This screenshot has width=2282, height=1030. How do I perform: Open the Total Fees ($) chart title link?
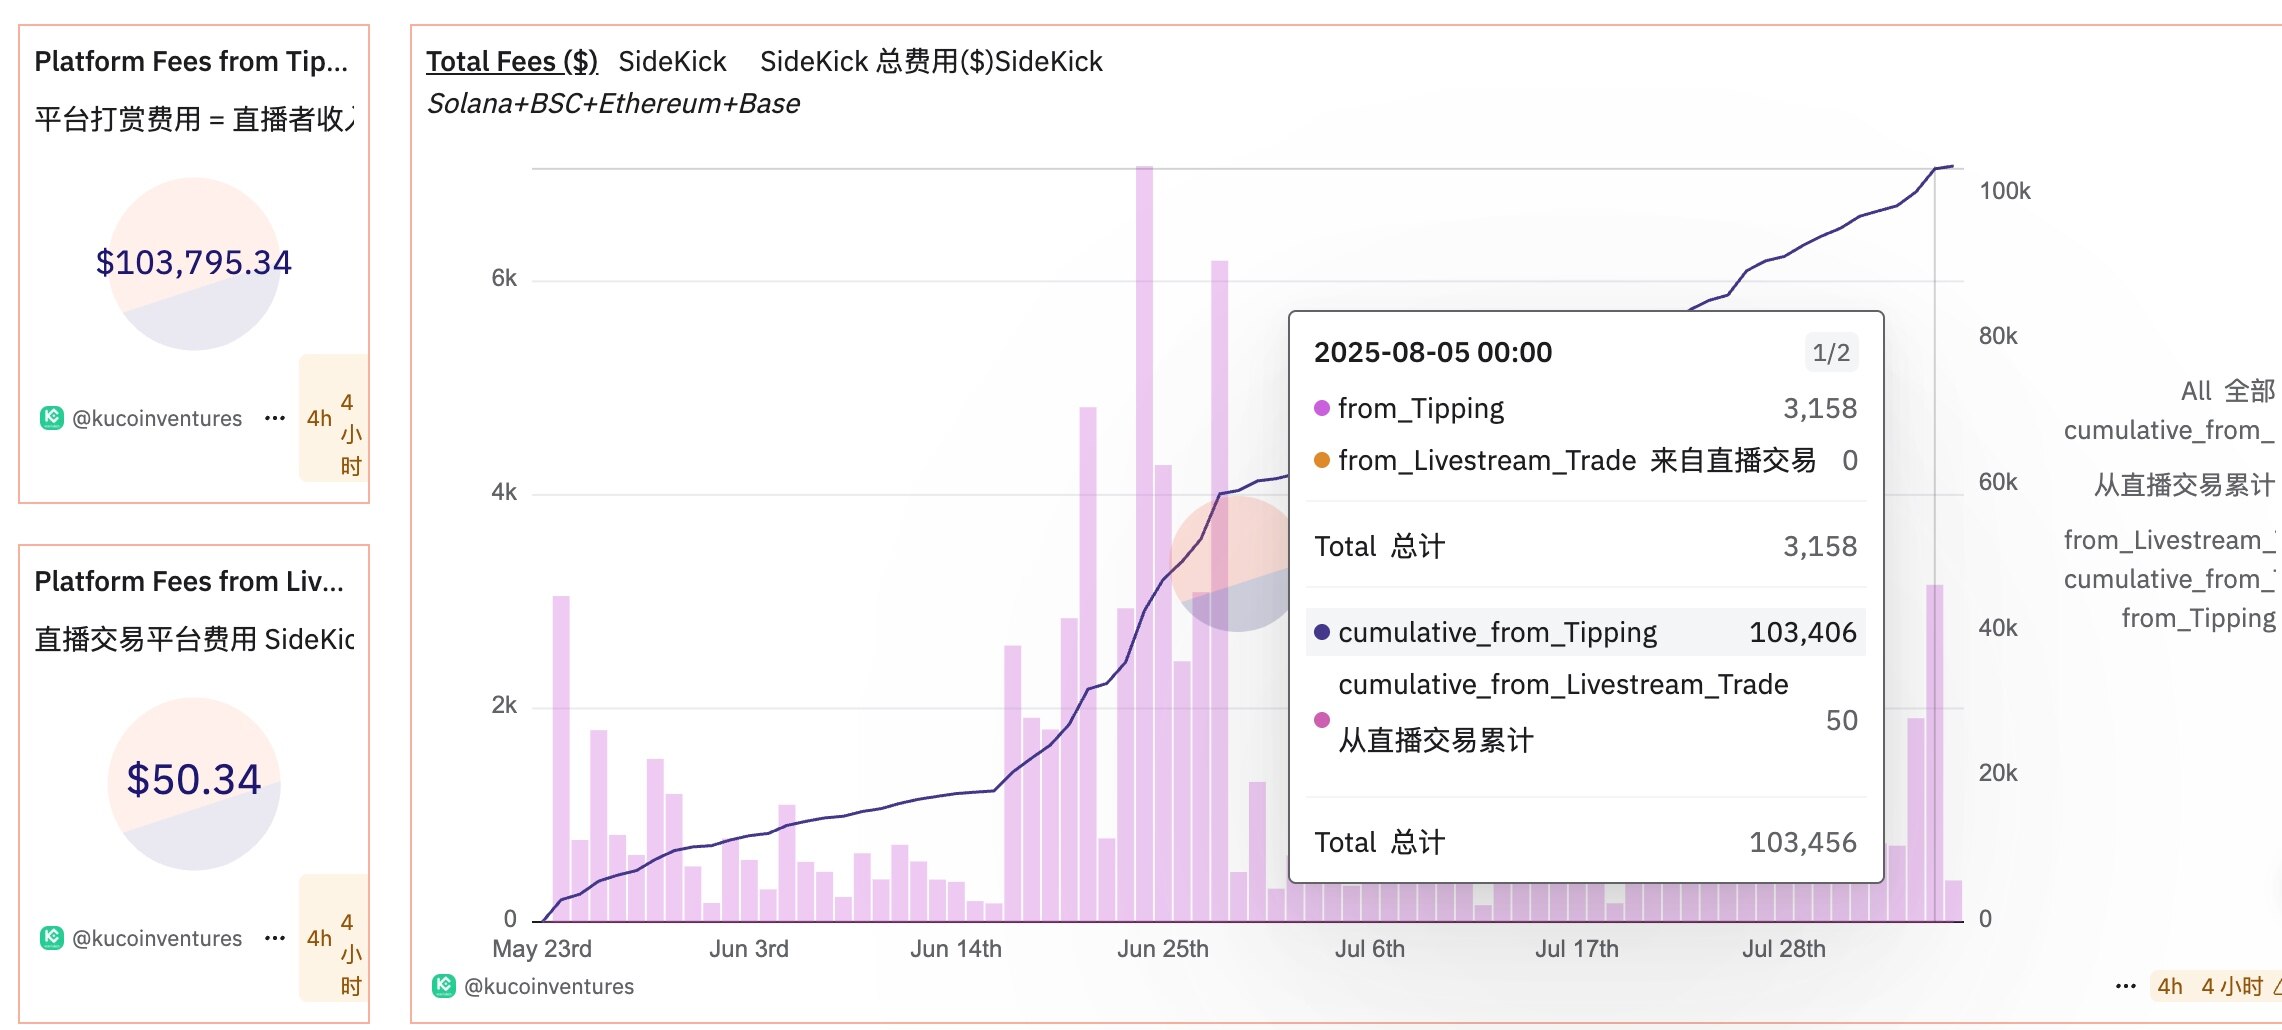pos(512,62)
